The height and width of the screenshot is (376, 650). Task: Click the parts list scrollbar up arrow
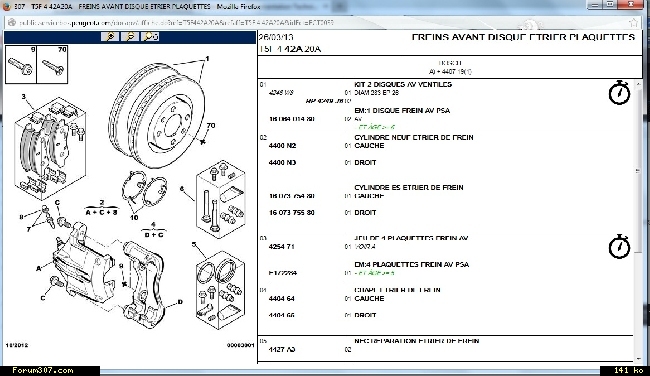(638, 82)
